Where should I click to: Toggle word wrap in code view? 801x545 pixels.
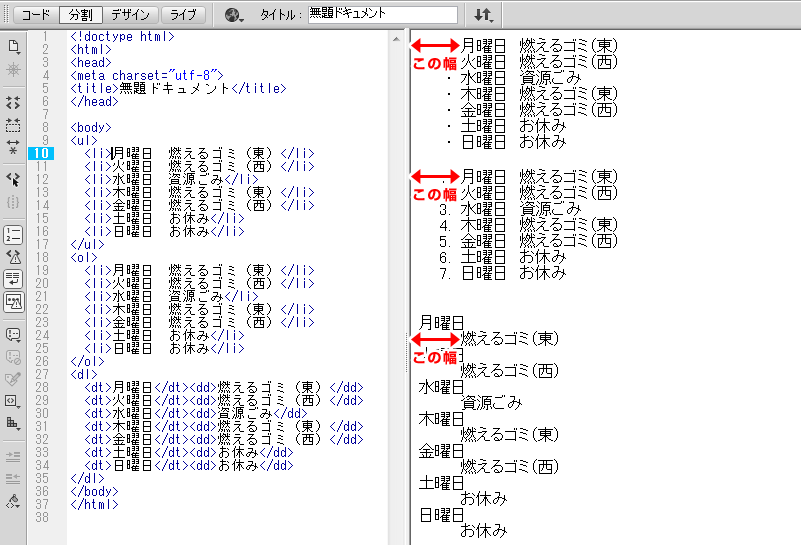coord(13,279)
